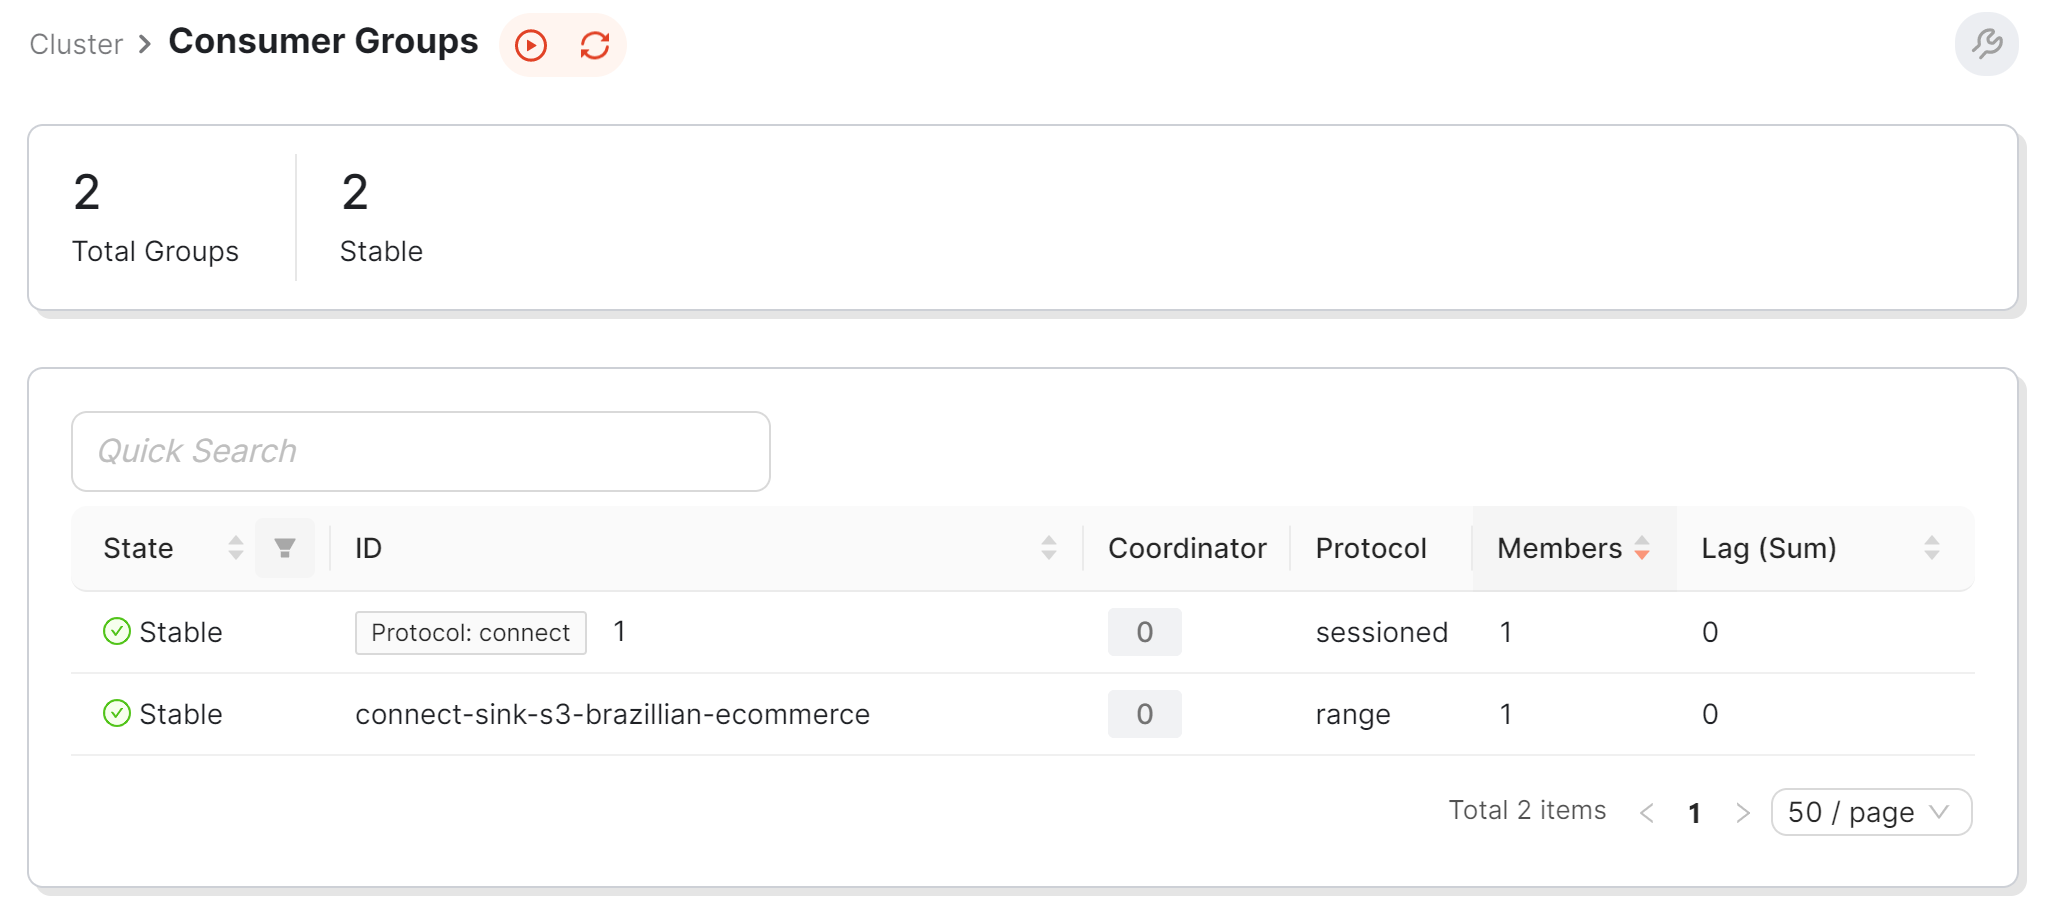Click the green Stable check icon in first row

pyautogui.click(x=117, y=631)
